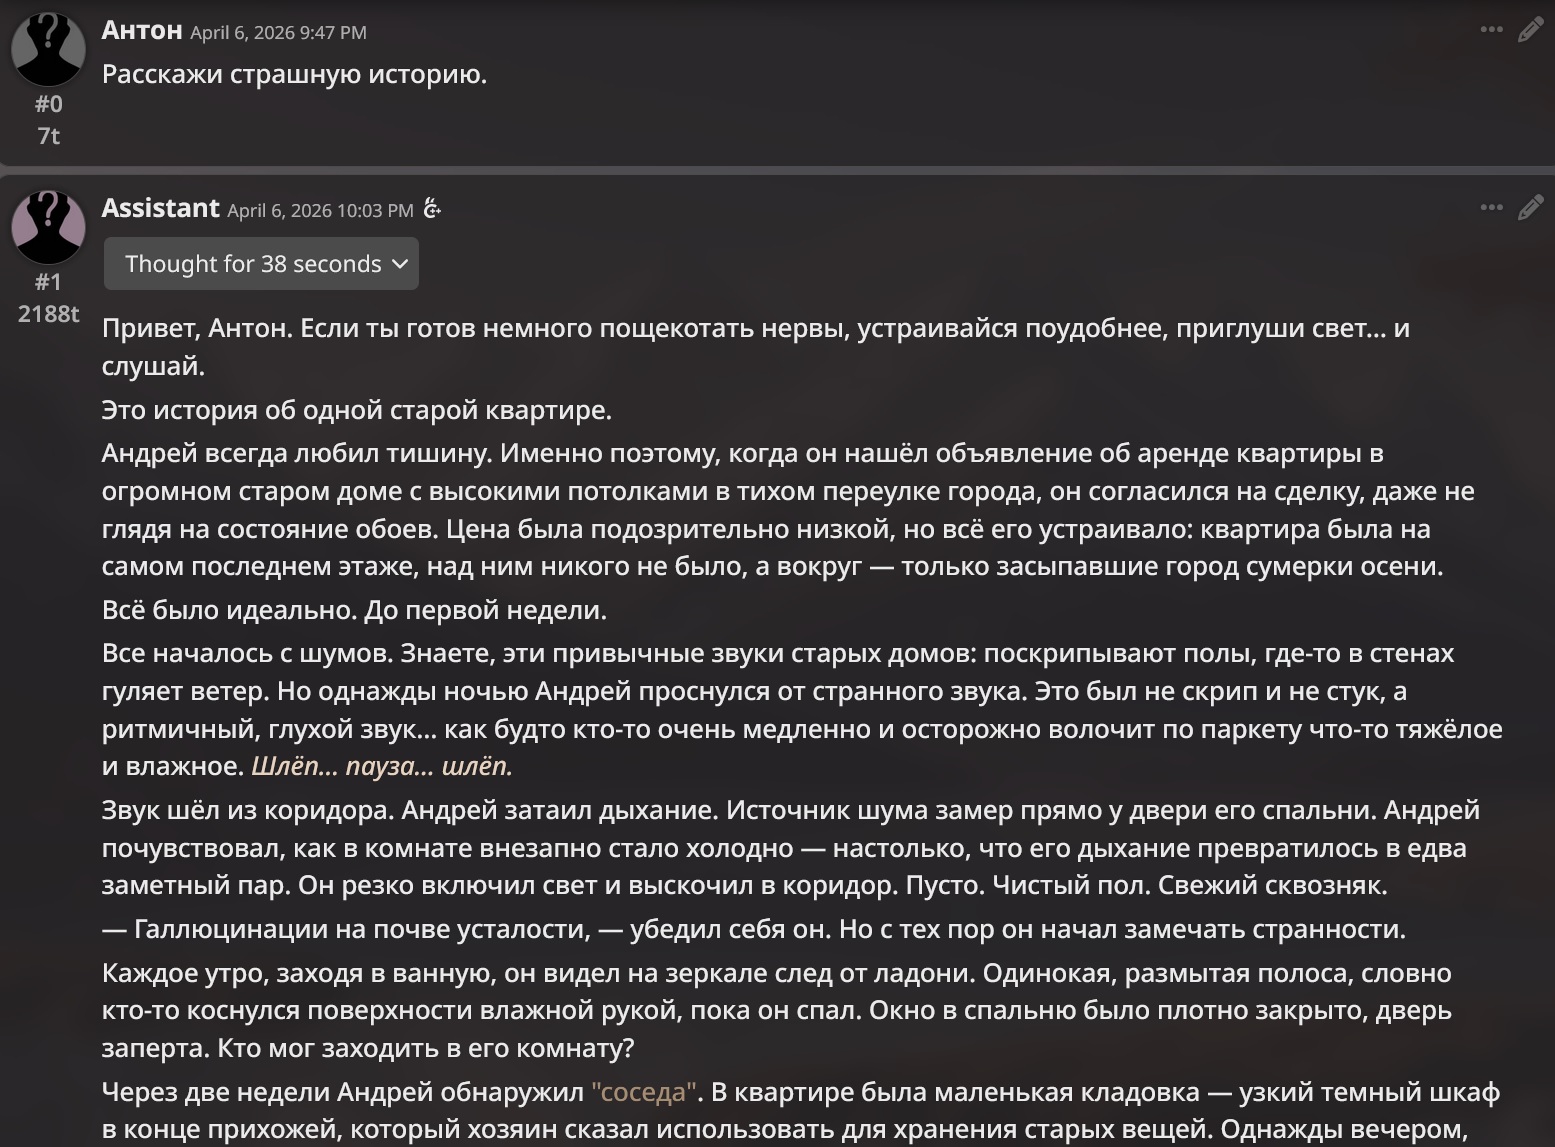The width and height of the screenshot is (1555, 1147).
Task: Click the 2188t token count label
Action: 48,313
